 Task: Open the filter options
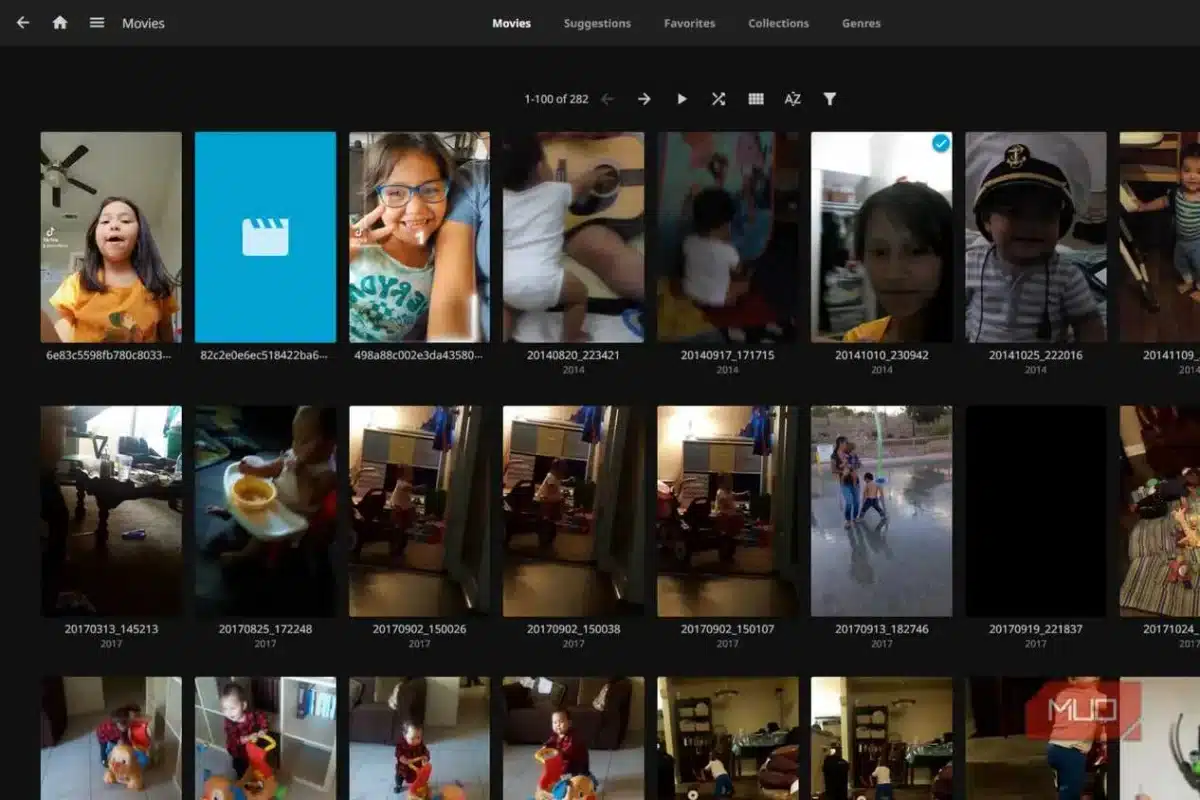[x=829, y=99]
